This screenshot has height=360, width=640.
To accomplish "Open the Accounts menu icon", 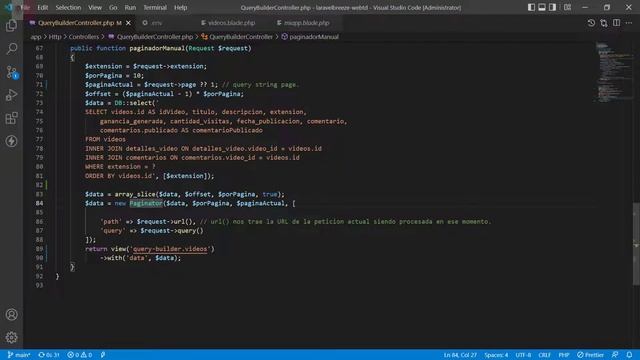I will pyautogui.click(x=11, y=315).
